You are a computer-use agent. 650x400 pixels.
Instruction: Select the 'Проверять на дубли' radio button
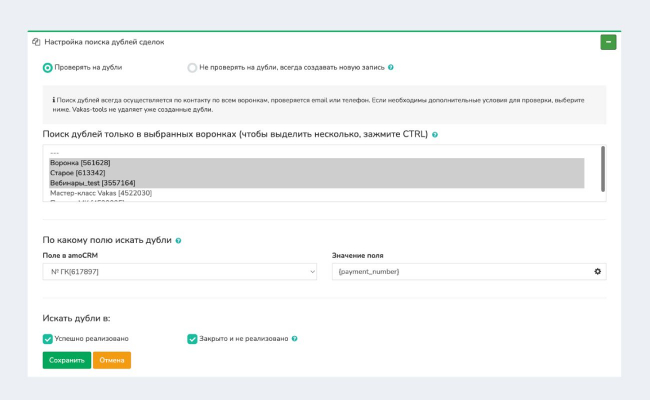click(48, 68)
